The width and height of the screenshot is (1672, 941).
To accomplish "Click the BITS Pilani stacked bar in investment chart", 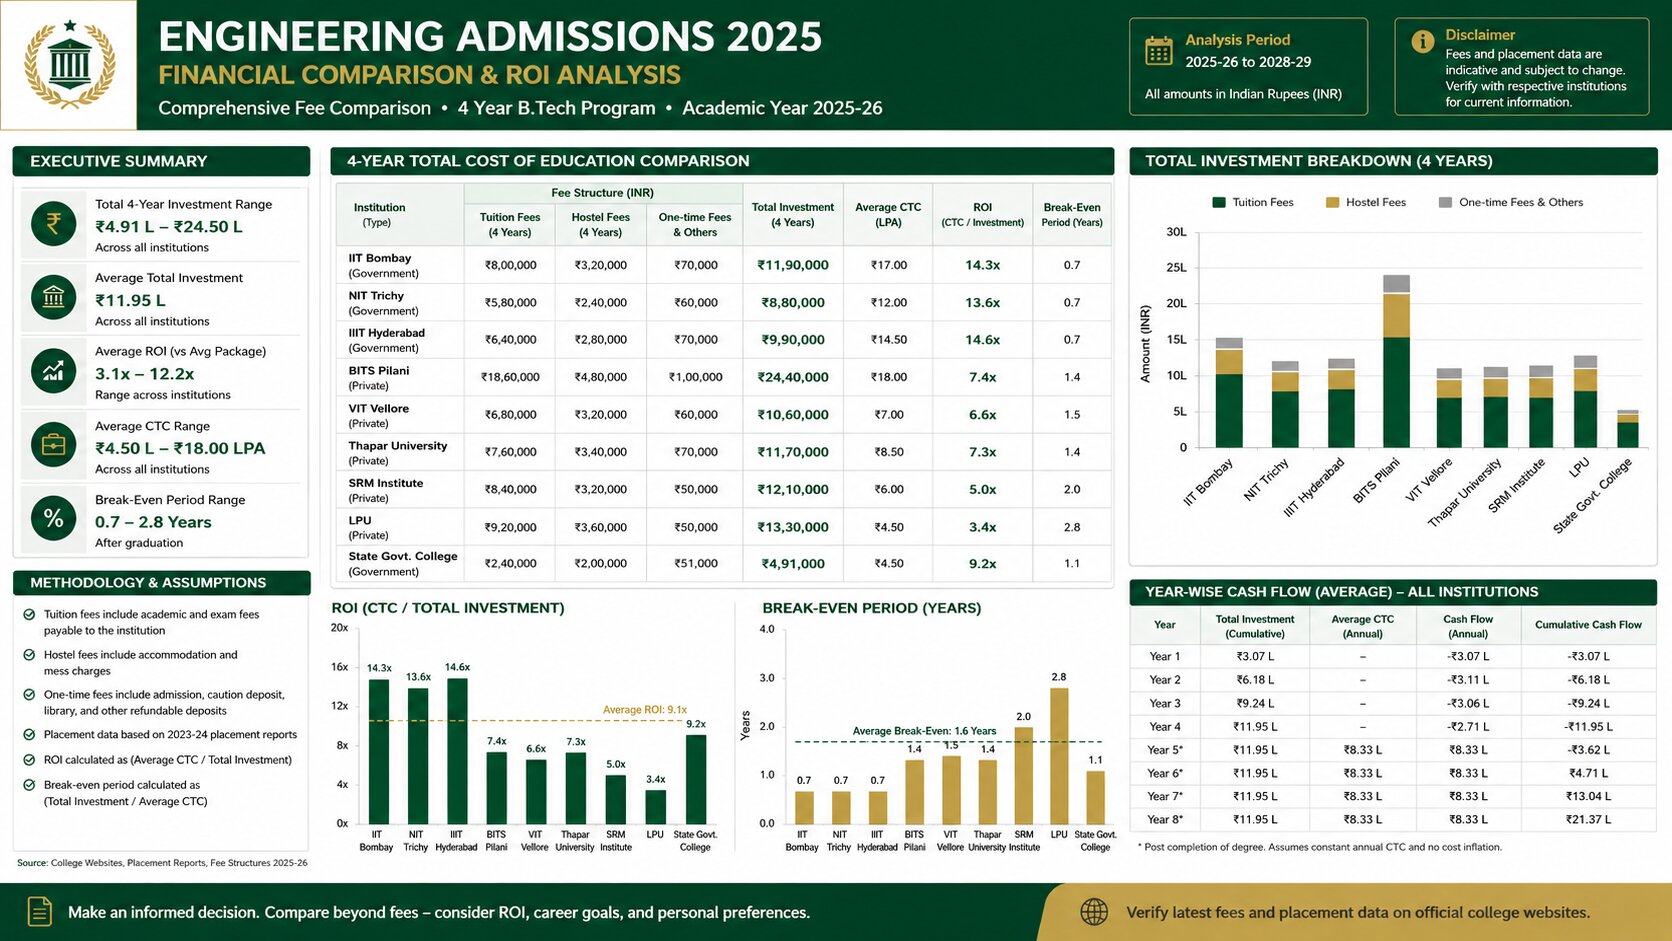I will [1396, 361].
